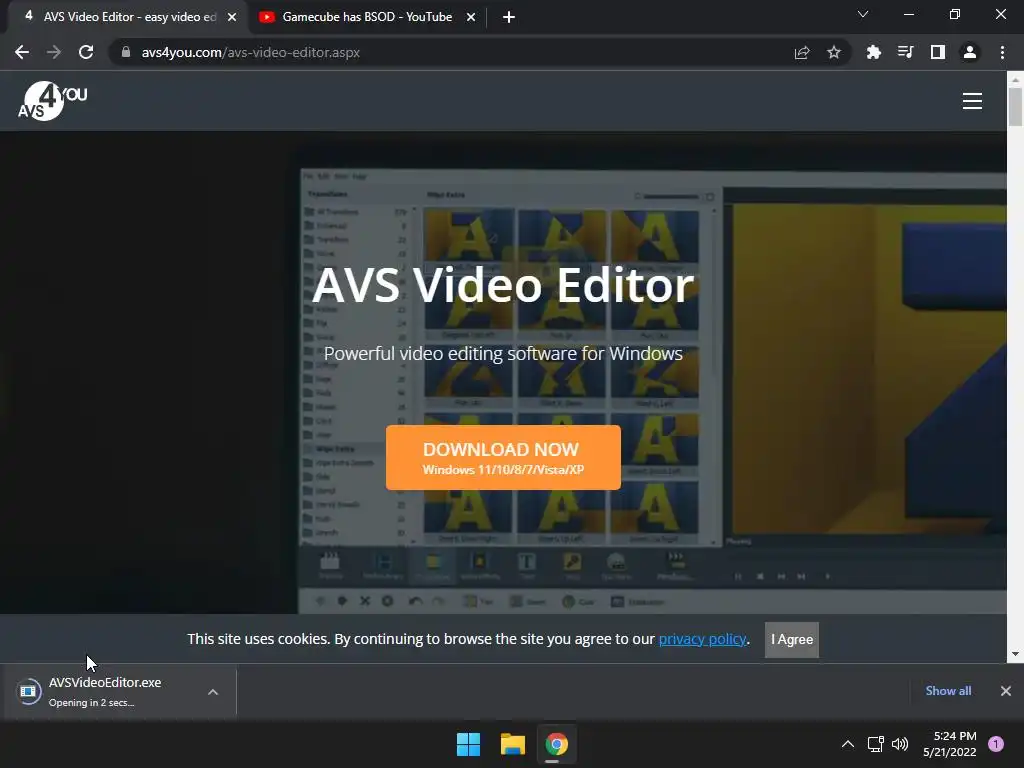View site information via padlock icon
1024x768 pixels.
coord(126,52)
